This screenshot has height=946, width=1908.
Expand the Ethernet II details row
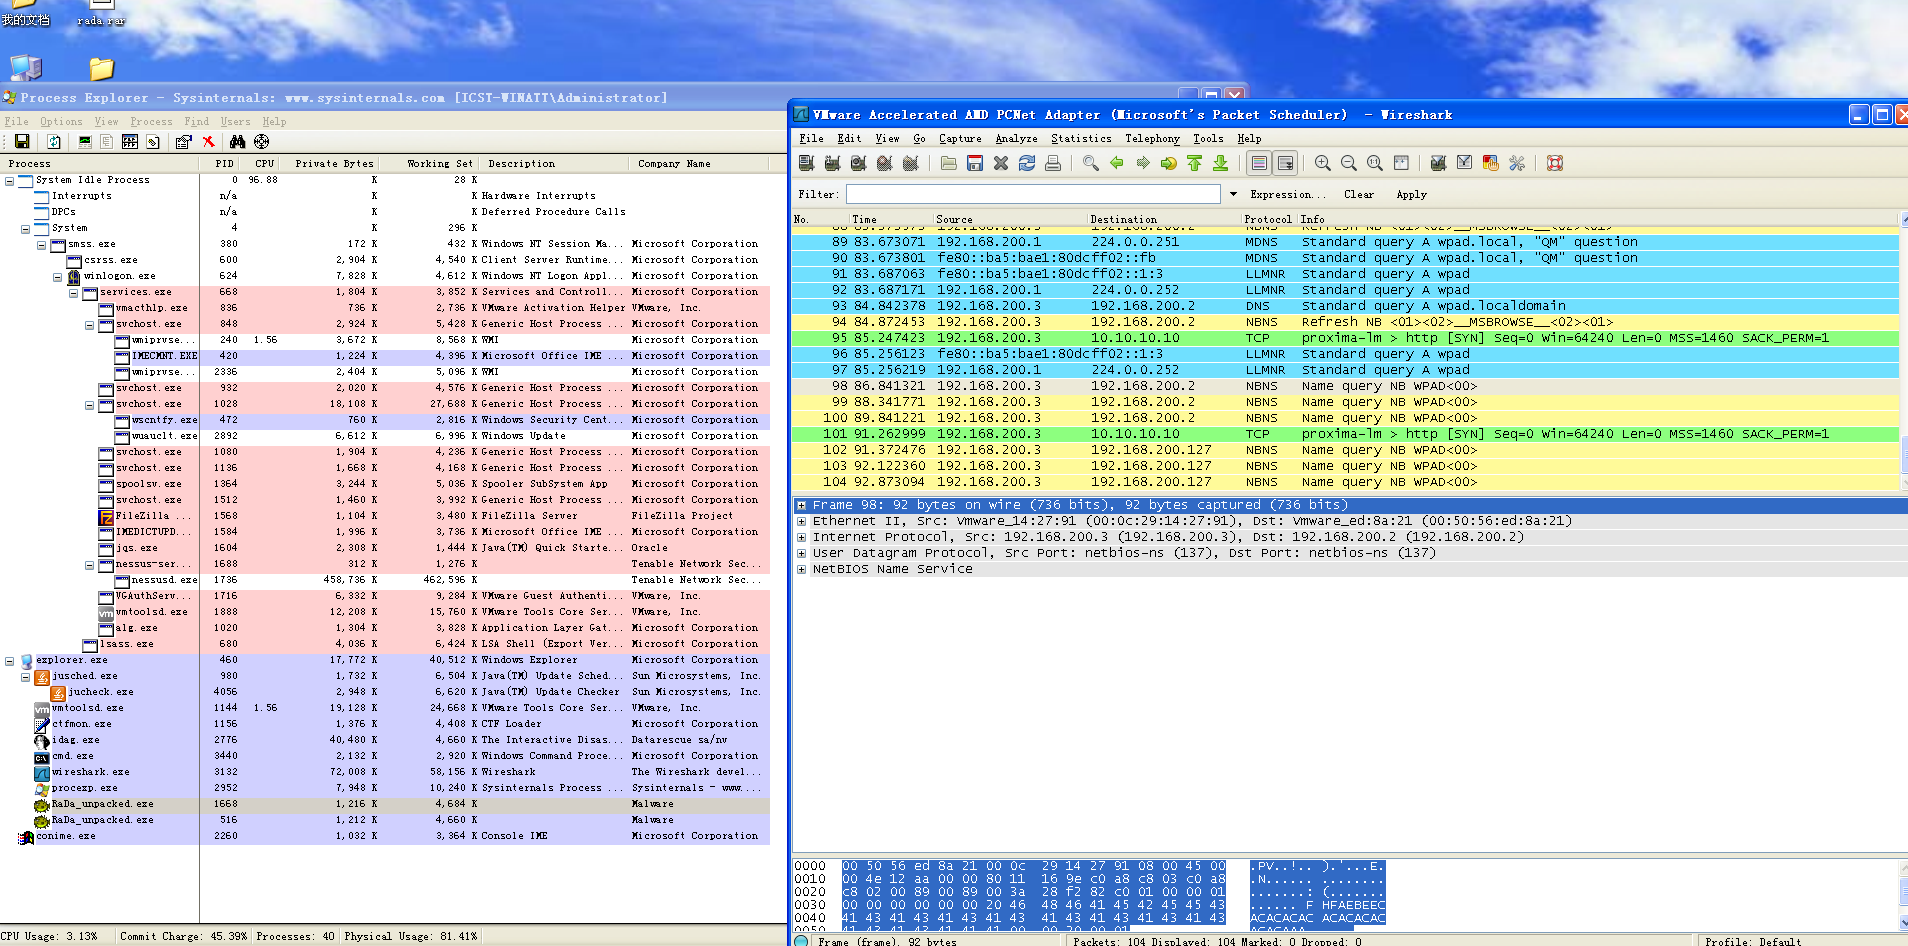[802, 521]
